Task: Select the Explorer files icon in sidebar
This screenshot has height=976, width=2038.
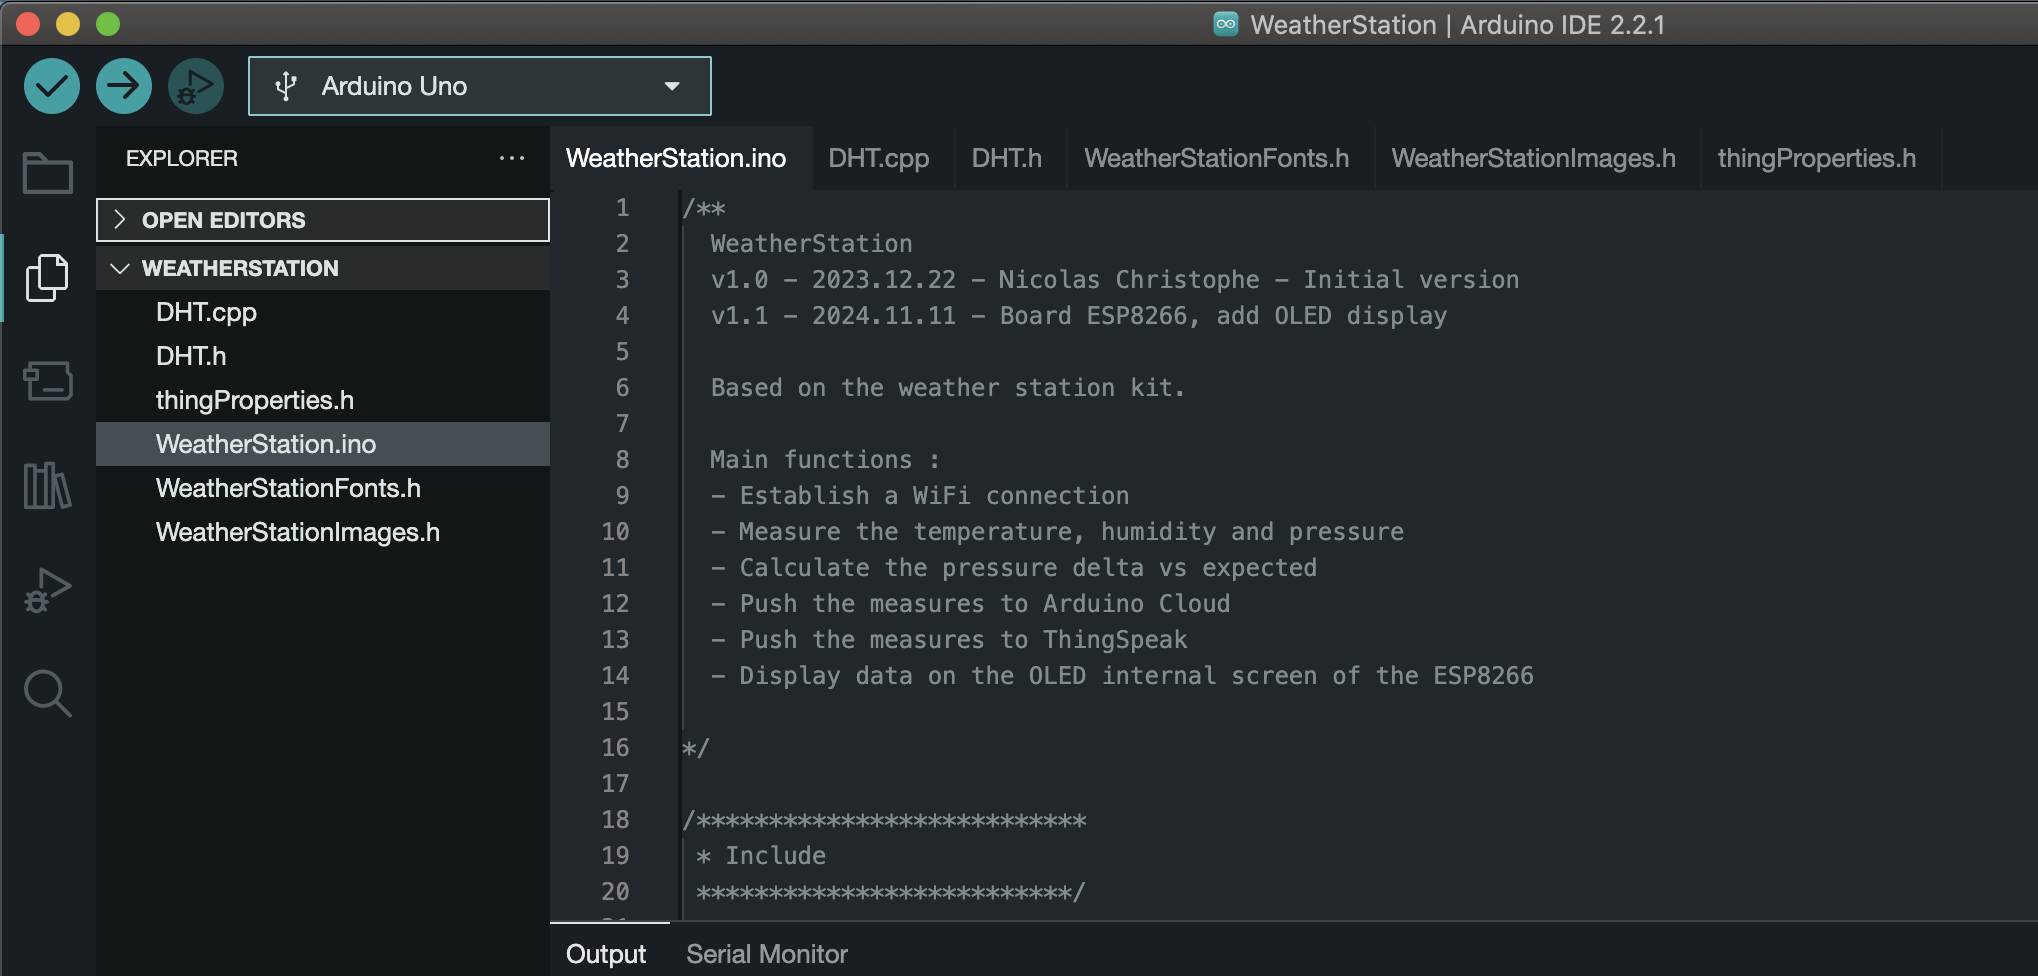Action: coord(48,277)
